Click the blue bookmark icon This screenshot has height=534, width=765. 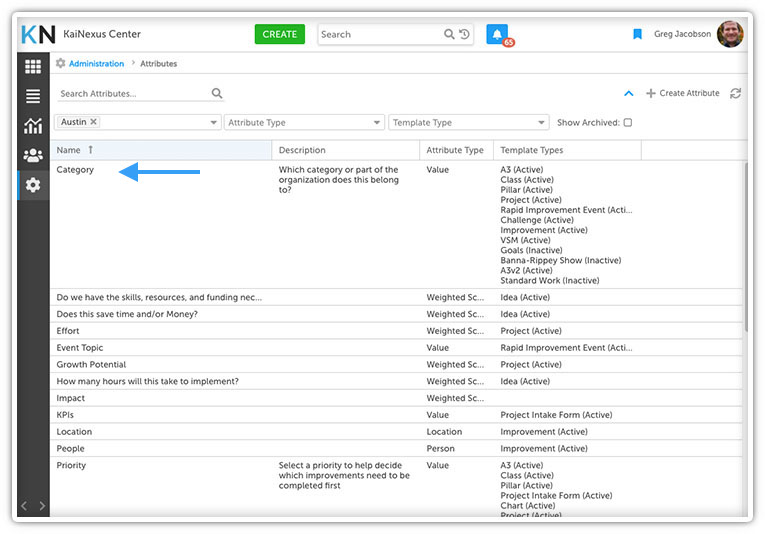tap(637, 34)
